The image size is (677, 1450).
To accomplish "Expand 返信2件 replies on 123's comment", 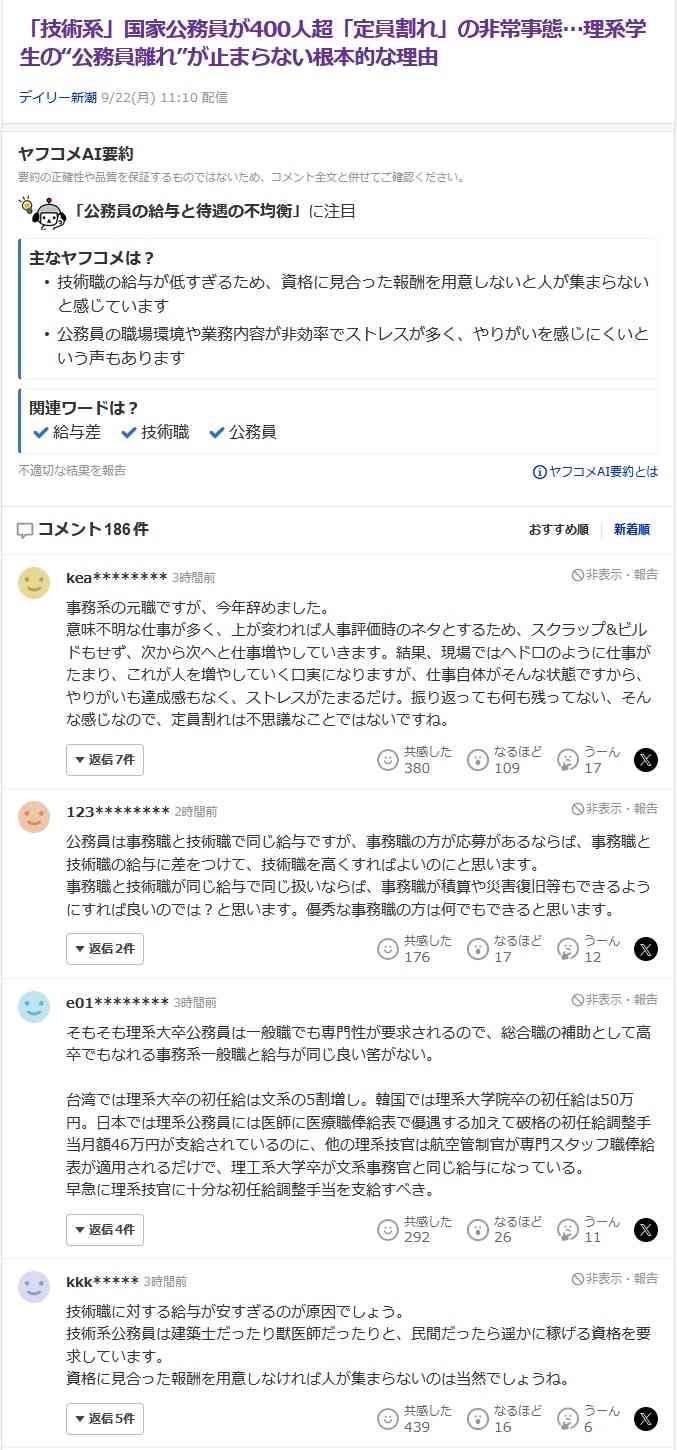I will pyautogui.click(x=105, y=949).
